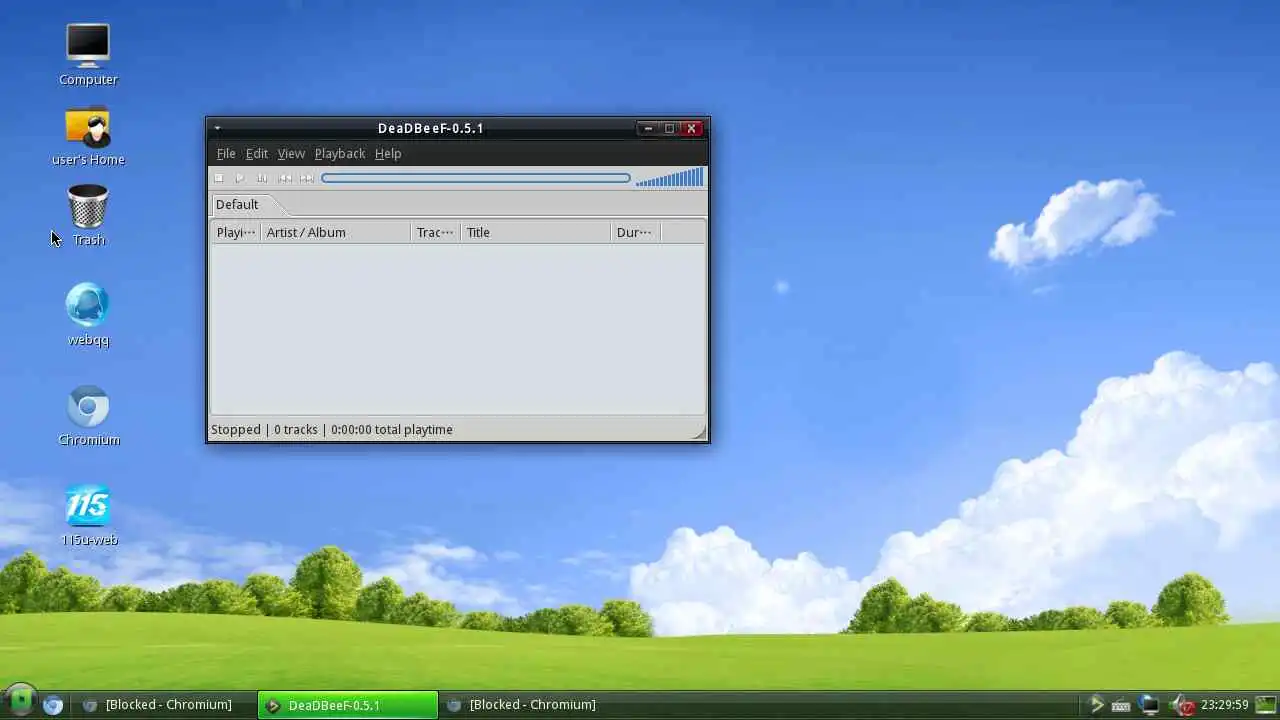Screen dimensions: 1280x720
Task: Click the clock showing 23:29:59
Action: tap(1226, 705)
